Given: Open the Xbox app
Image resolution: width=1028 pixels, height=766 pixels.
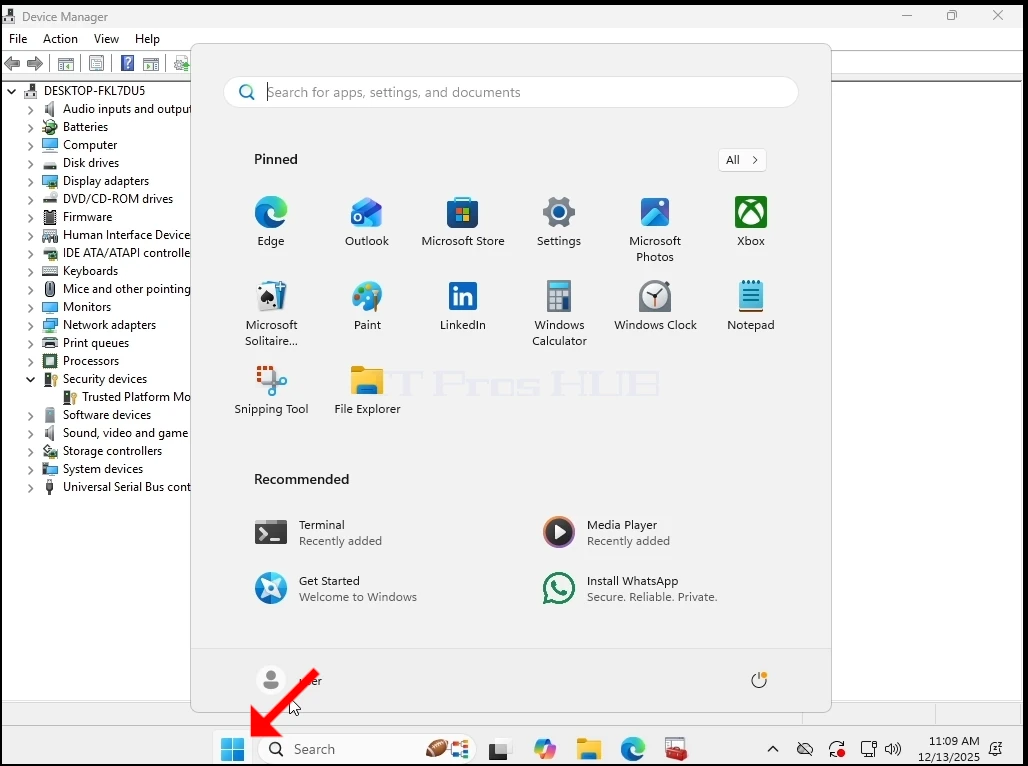Looking at the screenshot, I should (x=751, y=222).
